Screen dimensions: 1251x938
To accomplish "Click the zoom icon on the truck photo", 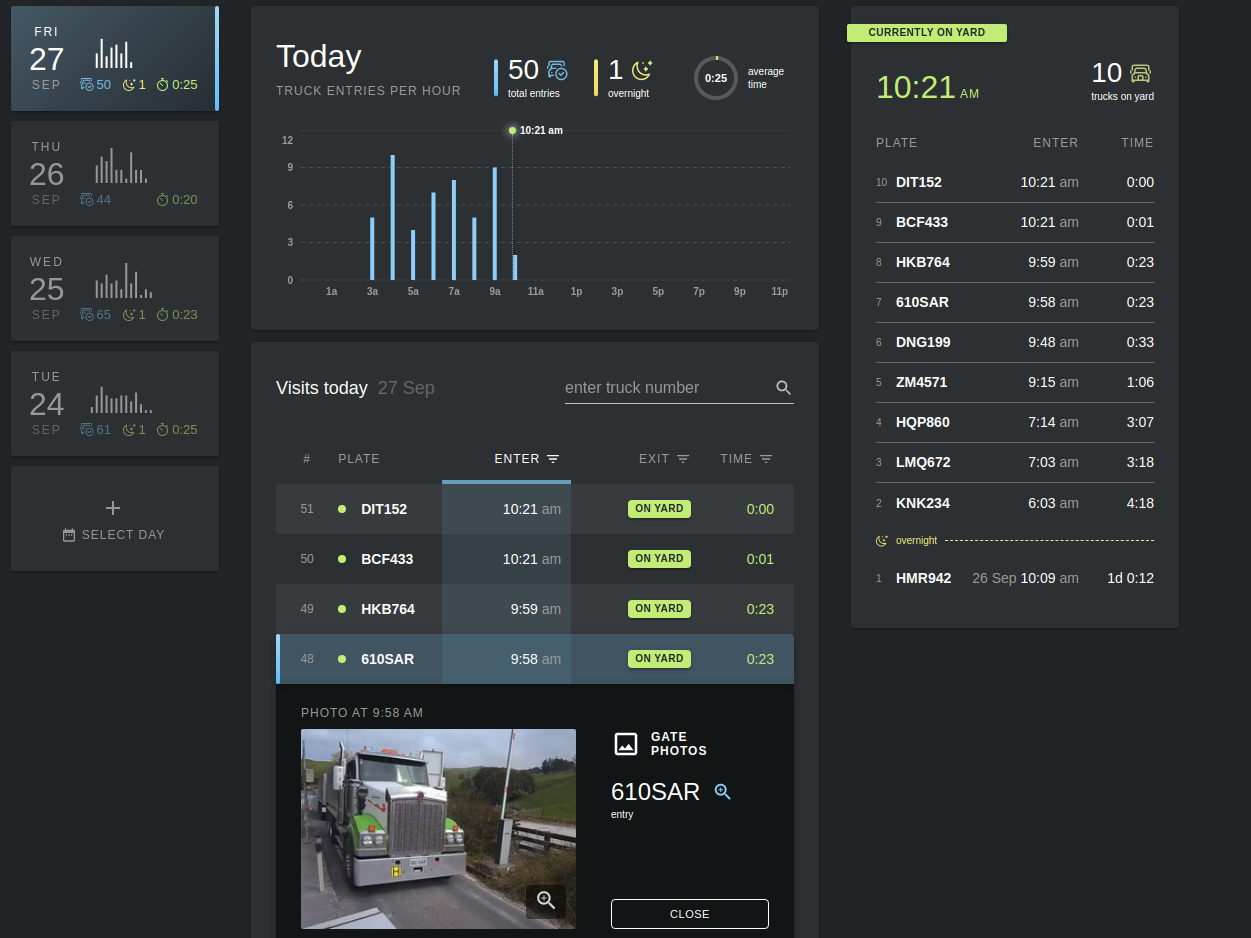I will point(546,900).
